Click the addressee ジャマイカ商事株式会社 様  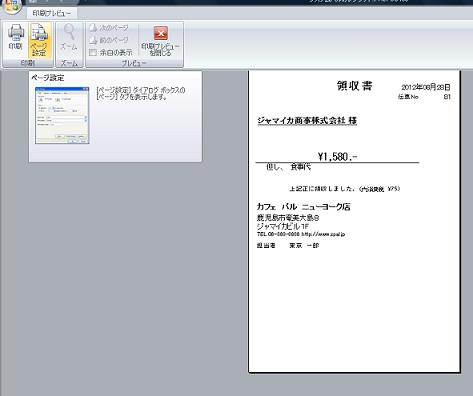307,121
